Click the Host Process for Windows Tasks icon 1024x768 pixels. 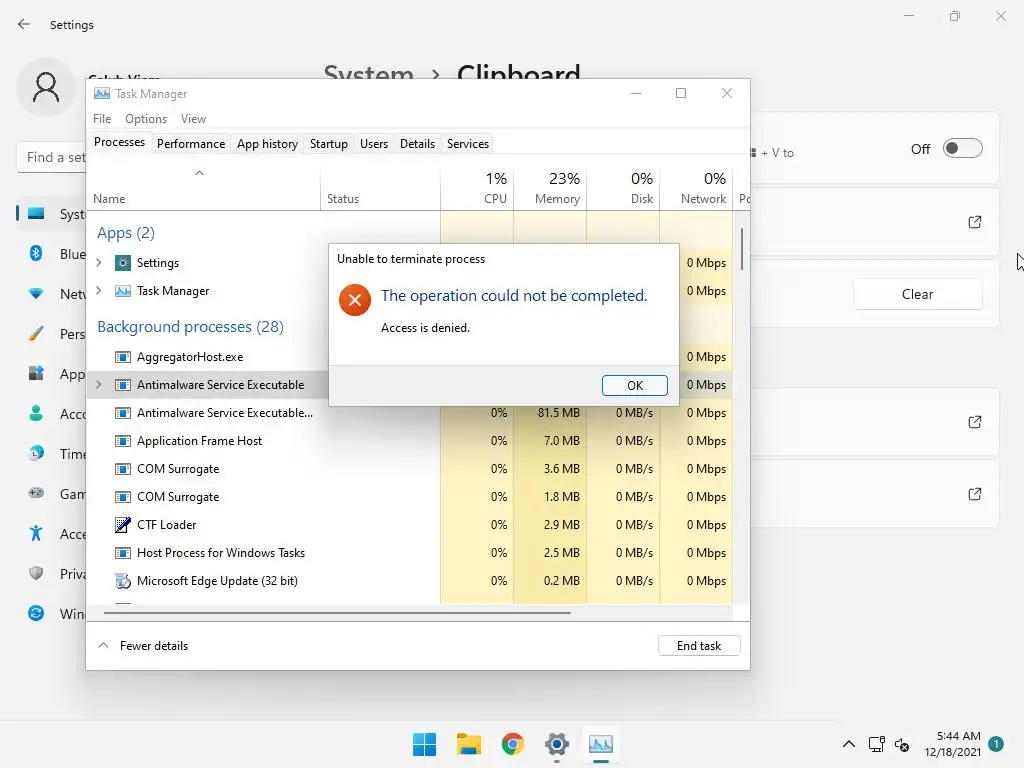point(123,552)
